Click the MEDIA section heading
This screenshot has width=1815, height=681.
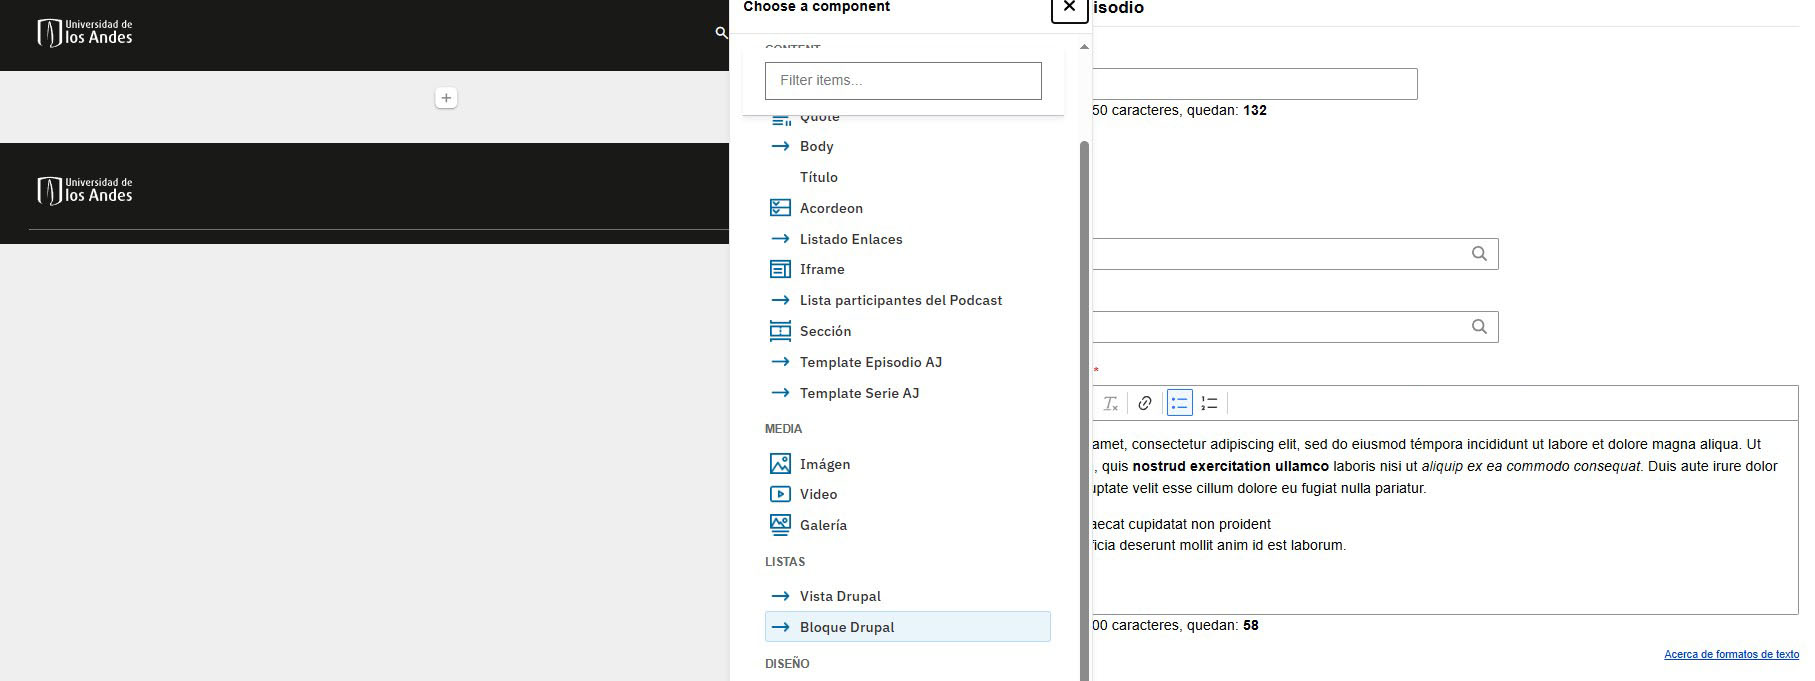(x=783, y=429)
